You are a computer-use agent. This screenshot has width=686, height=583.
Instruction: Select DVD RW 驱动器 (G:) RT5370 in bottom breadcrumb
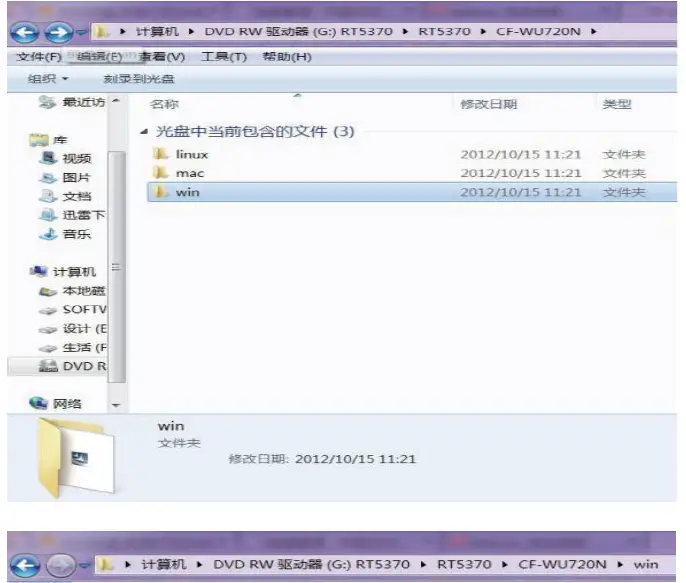pyautogui.click(x=312, y=565)
